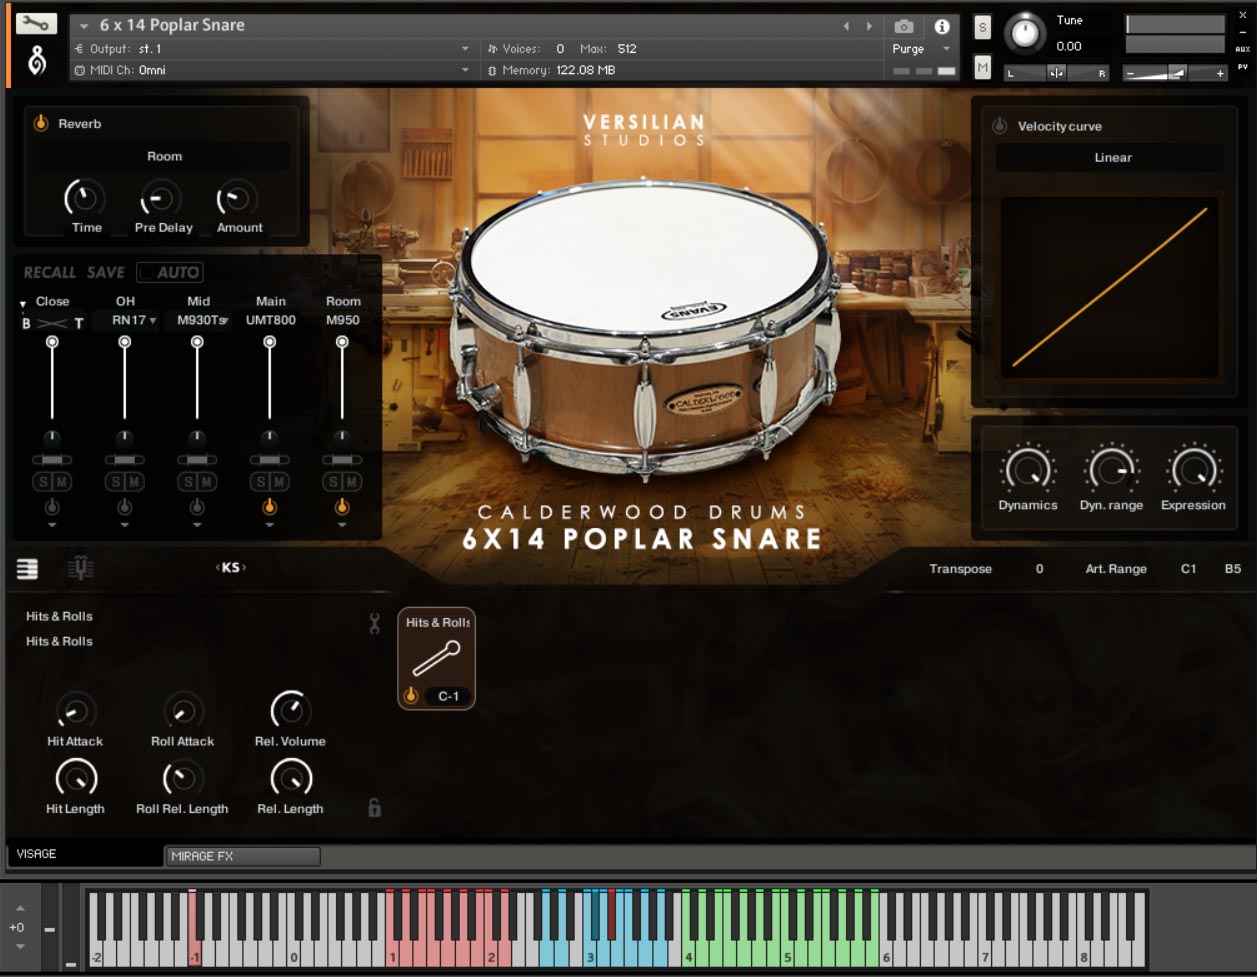Adjust the OH mic width slider
This screenshot has height=977, width=1257.
pos(124,460)
